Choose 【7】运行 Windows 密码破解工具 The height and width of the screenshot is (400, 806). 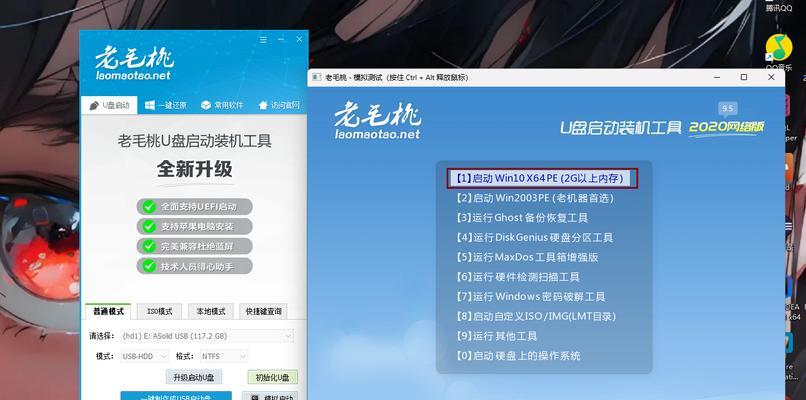pyautogui.click(x=530, y=297)
